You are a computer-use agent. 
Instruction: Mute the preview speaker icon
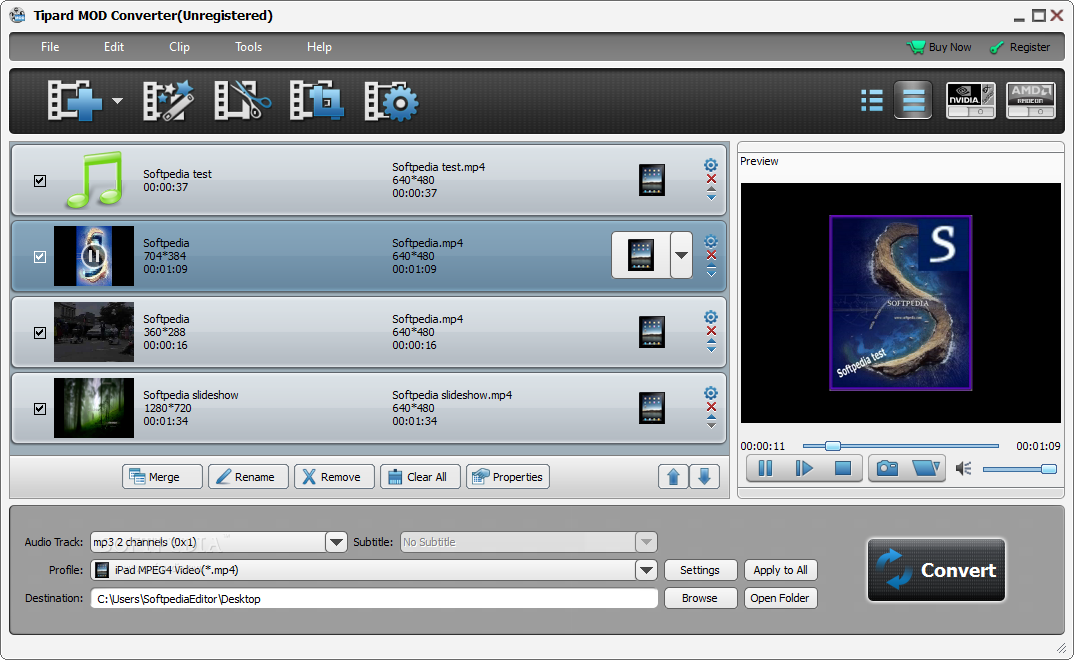964,468
